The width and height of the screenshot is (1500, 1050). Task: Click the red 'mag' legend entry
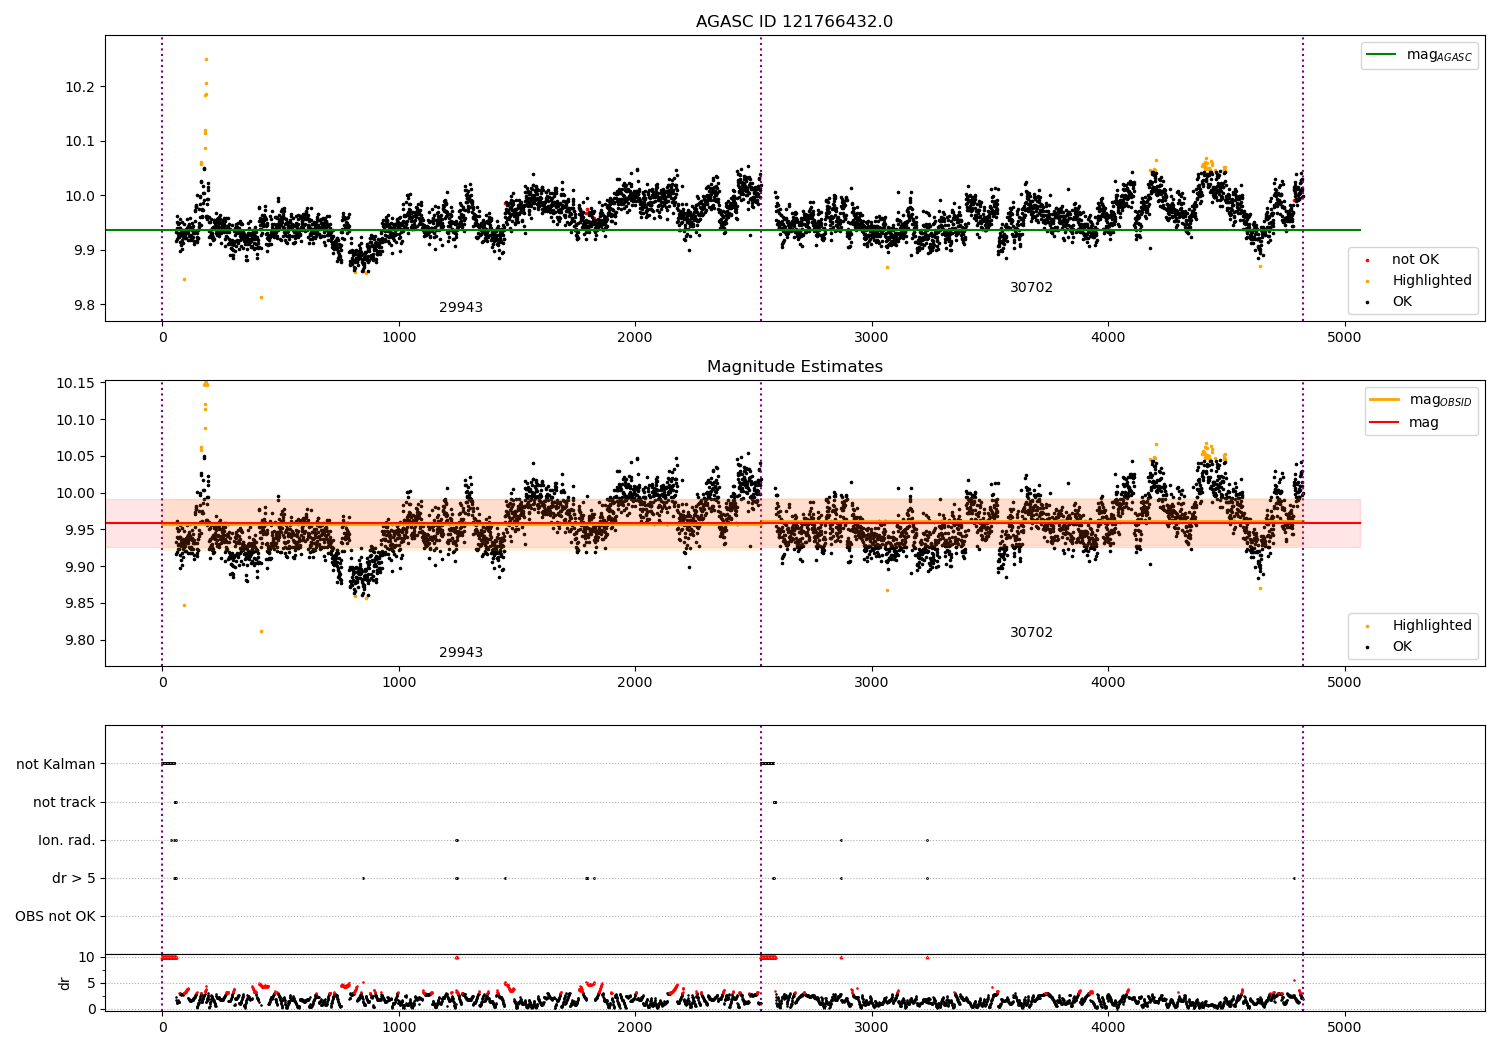[x=1404, y=423]
